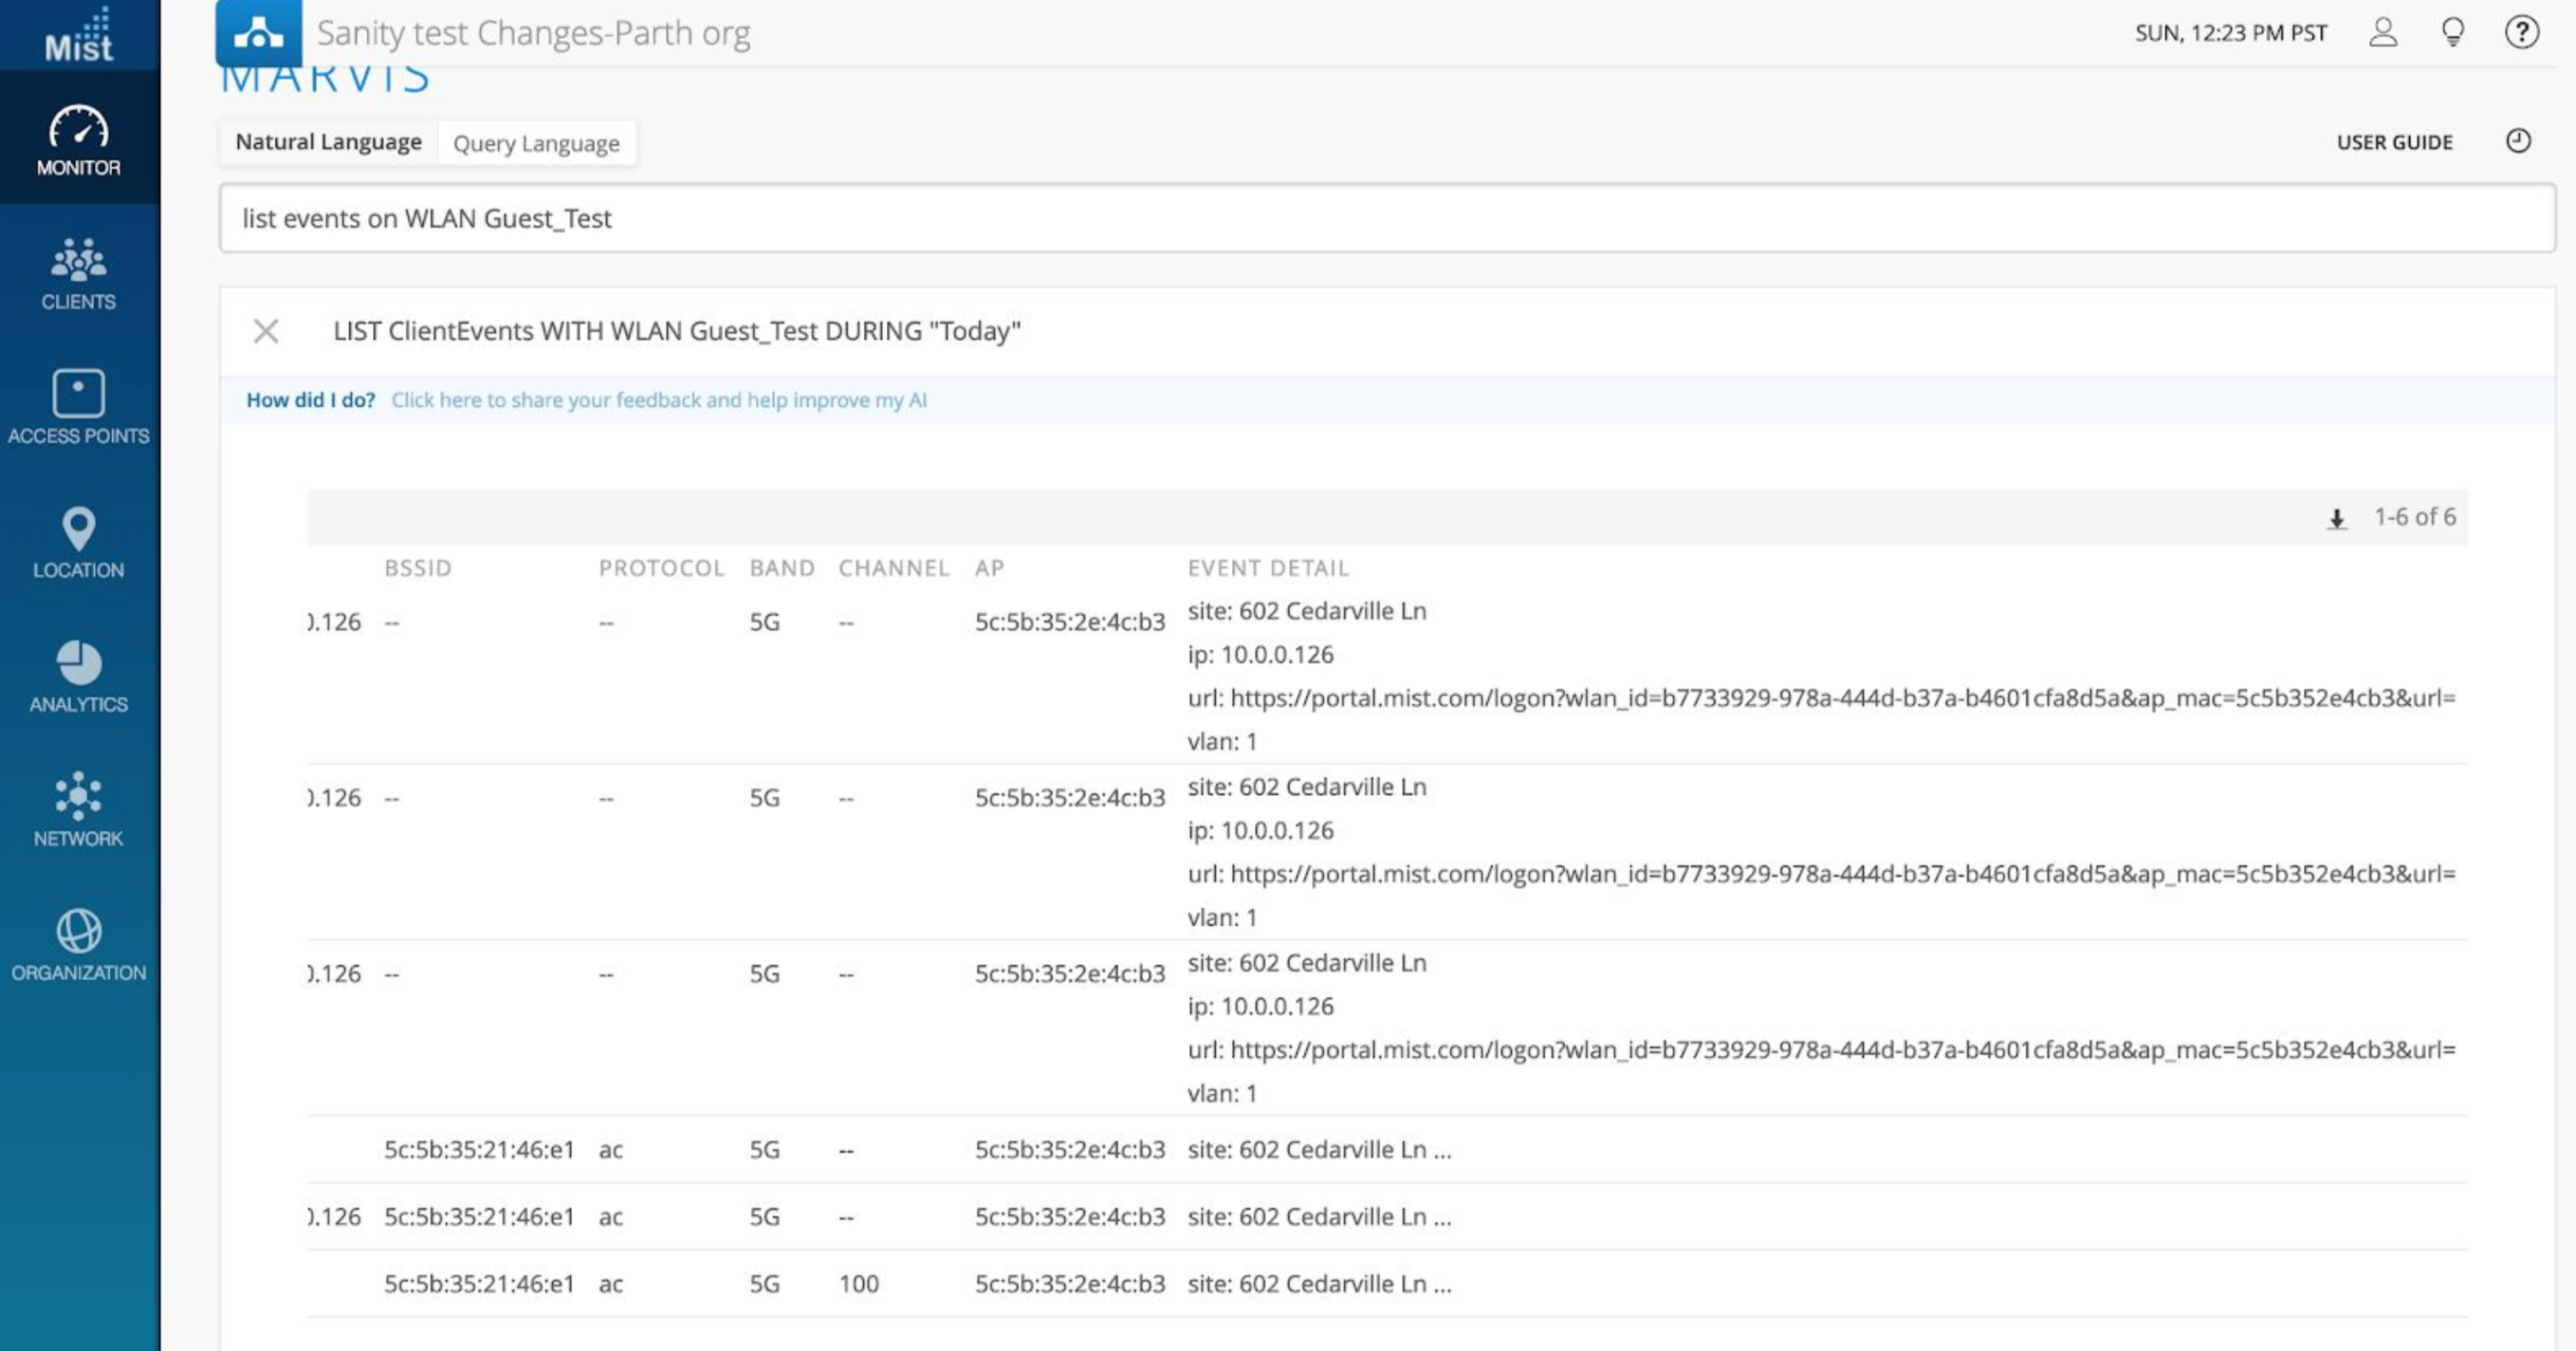Open the help question mark icon
The image size is (2576, 1351).
(2521, 33)
